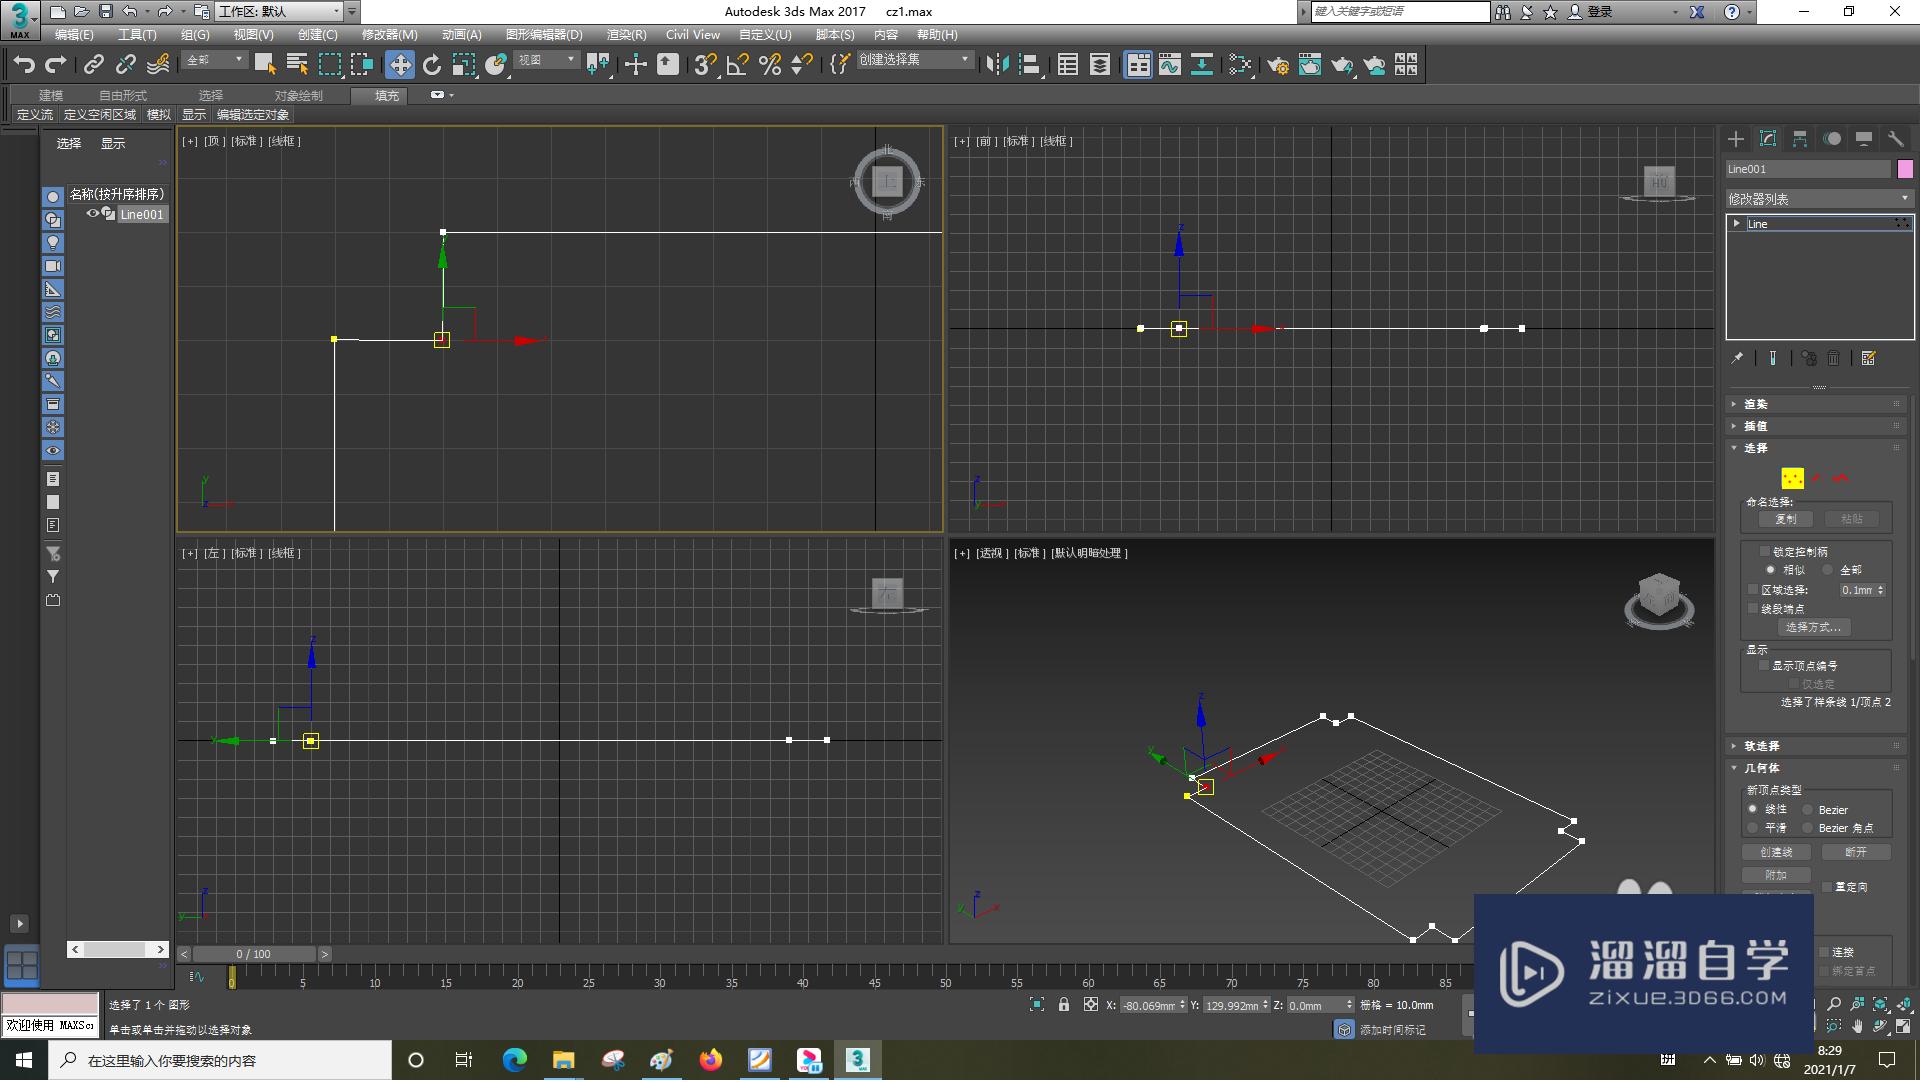Click the 0 / 100 time slider
The height and width of the screenshot is (1082, 1920).
[254, 954]
